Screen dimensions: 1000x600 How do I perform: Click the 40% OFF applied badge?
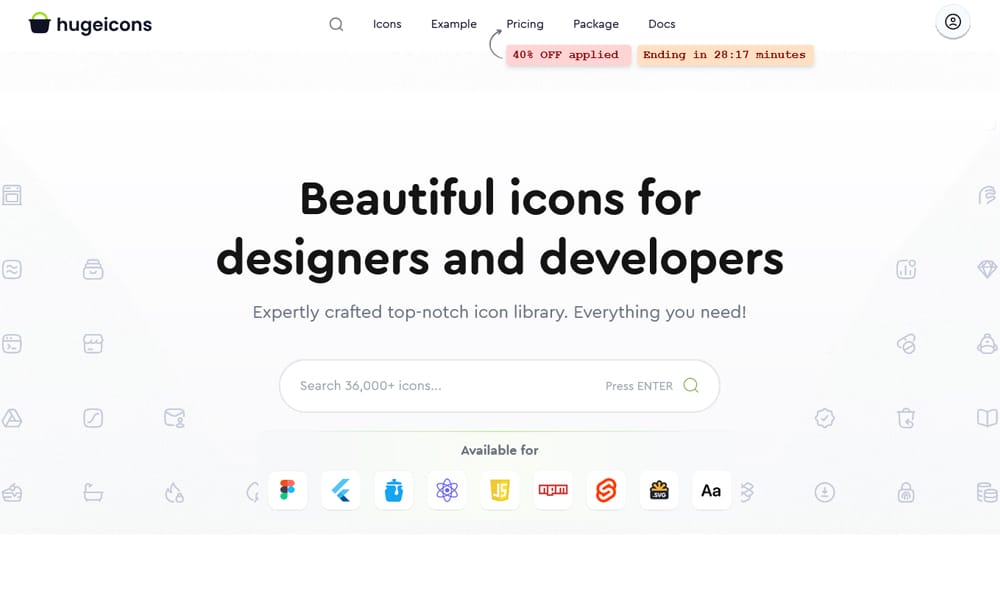568,55
